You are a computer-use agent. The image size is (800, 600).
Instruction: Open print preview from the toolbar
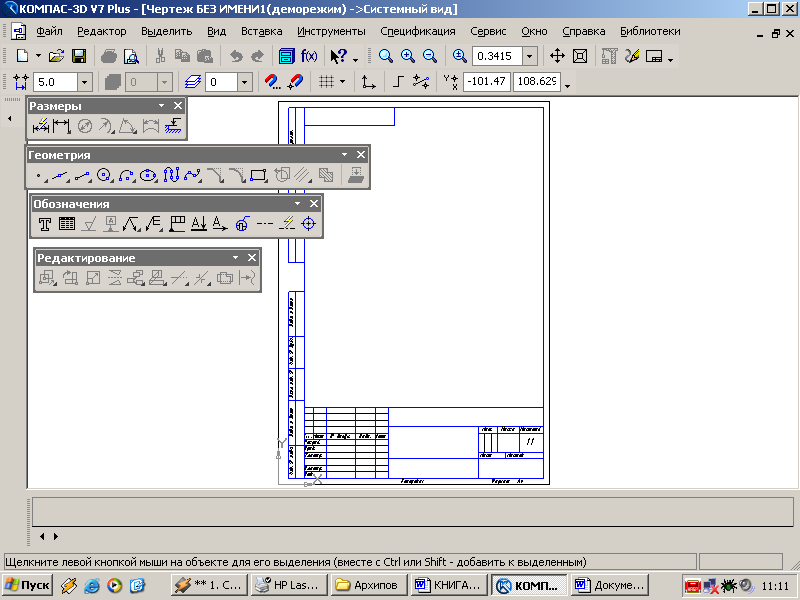coord(131,56)
